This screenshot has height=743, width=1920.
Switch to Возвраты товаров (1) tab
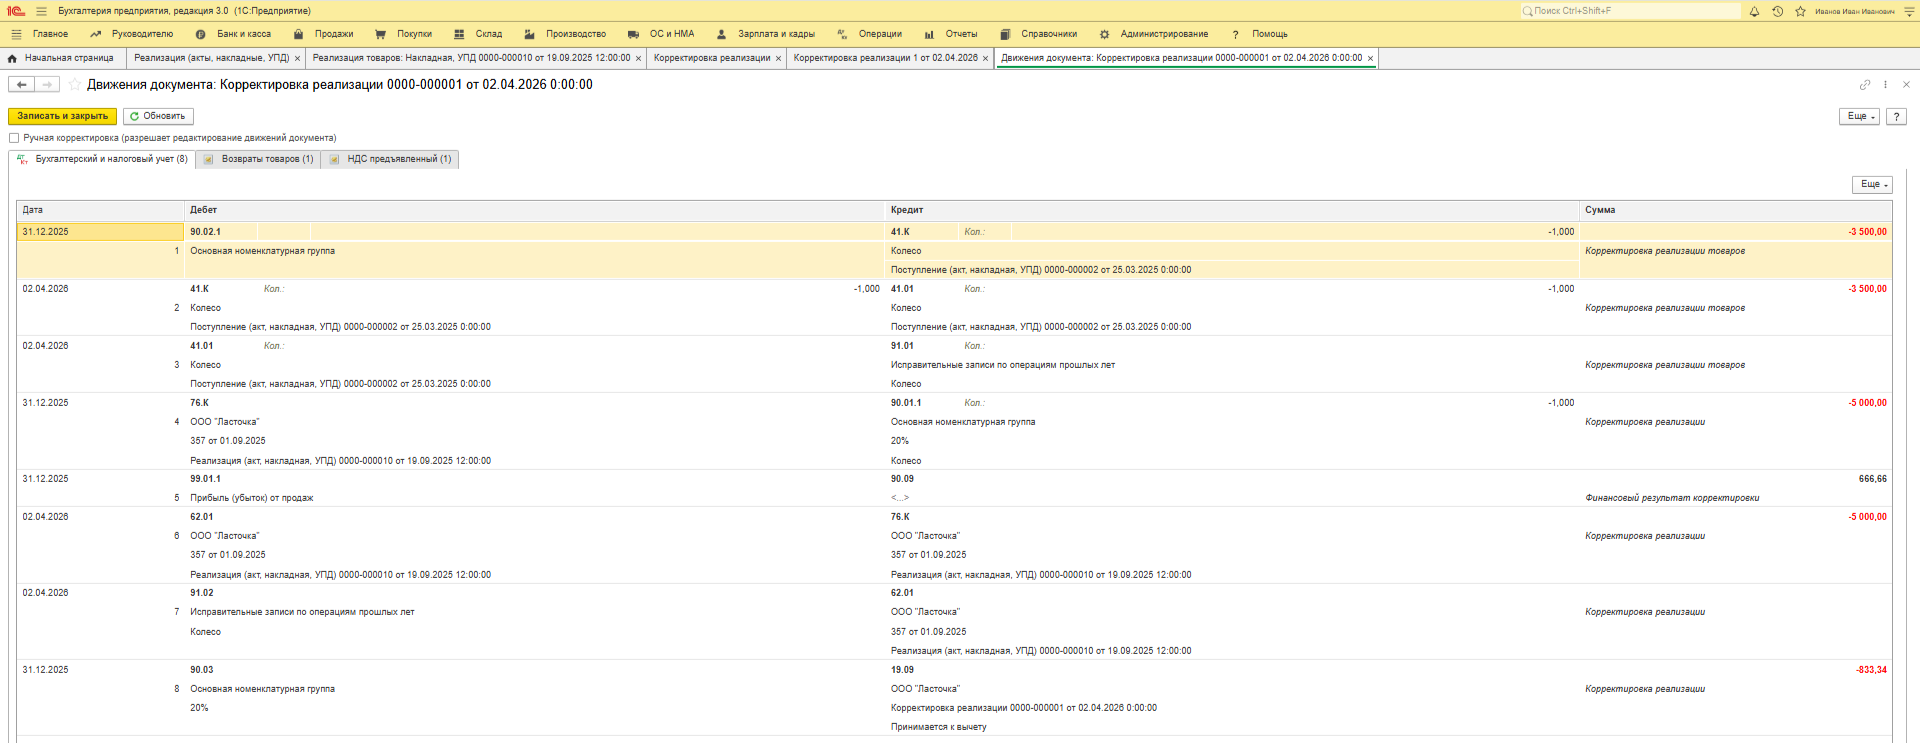tap(259, 159)
